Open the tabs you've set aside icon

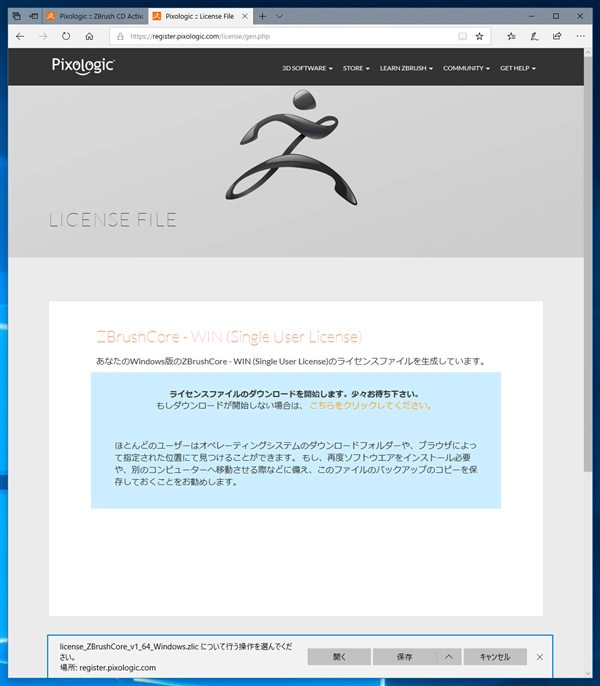(17, 16)
